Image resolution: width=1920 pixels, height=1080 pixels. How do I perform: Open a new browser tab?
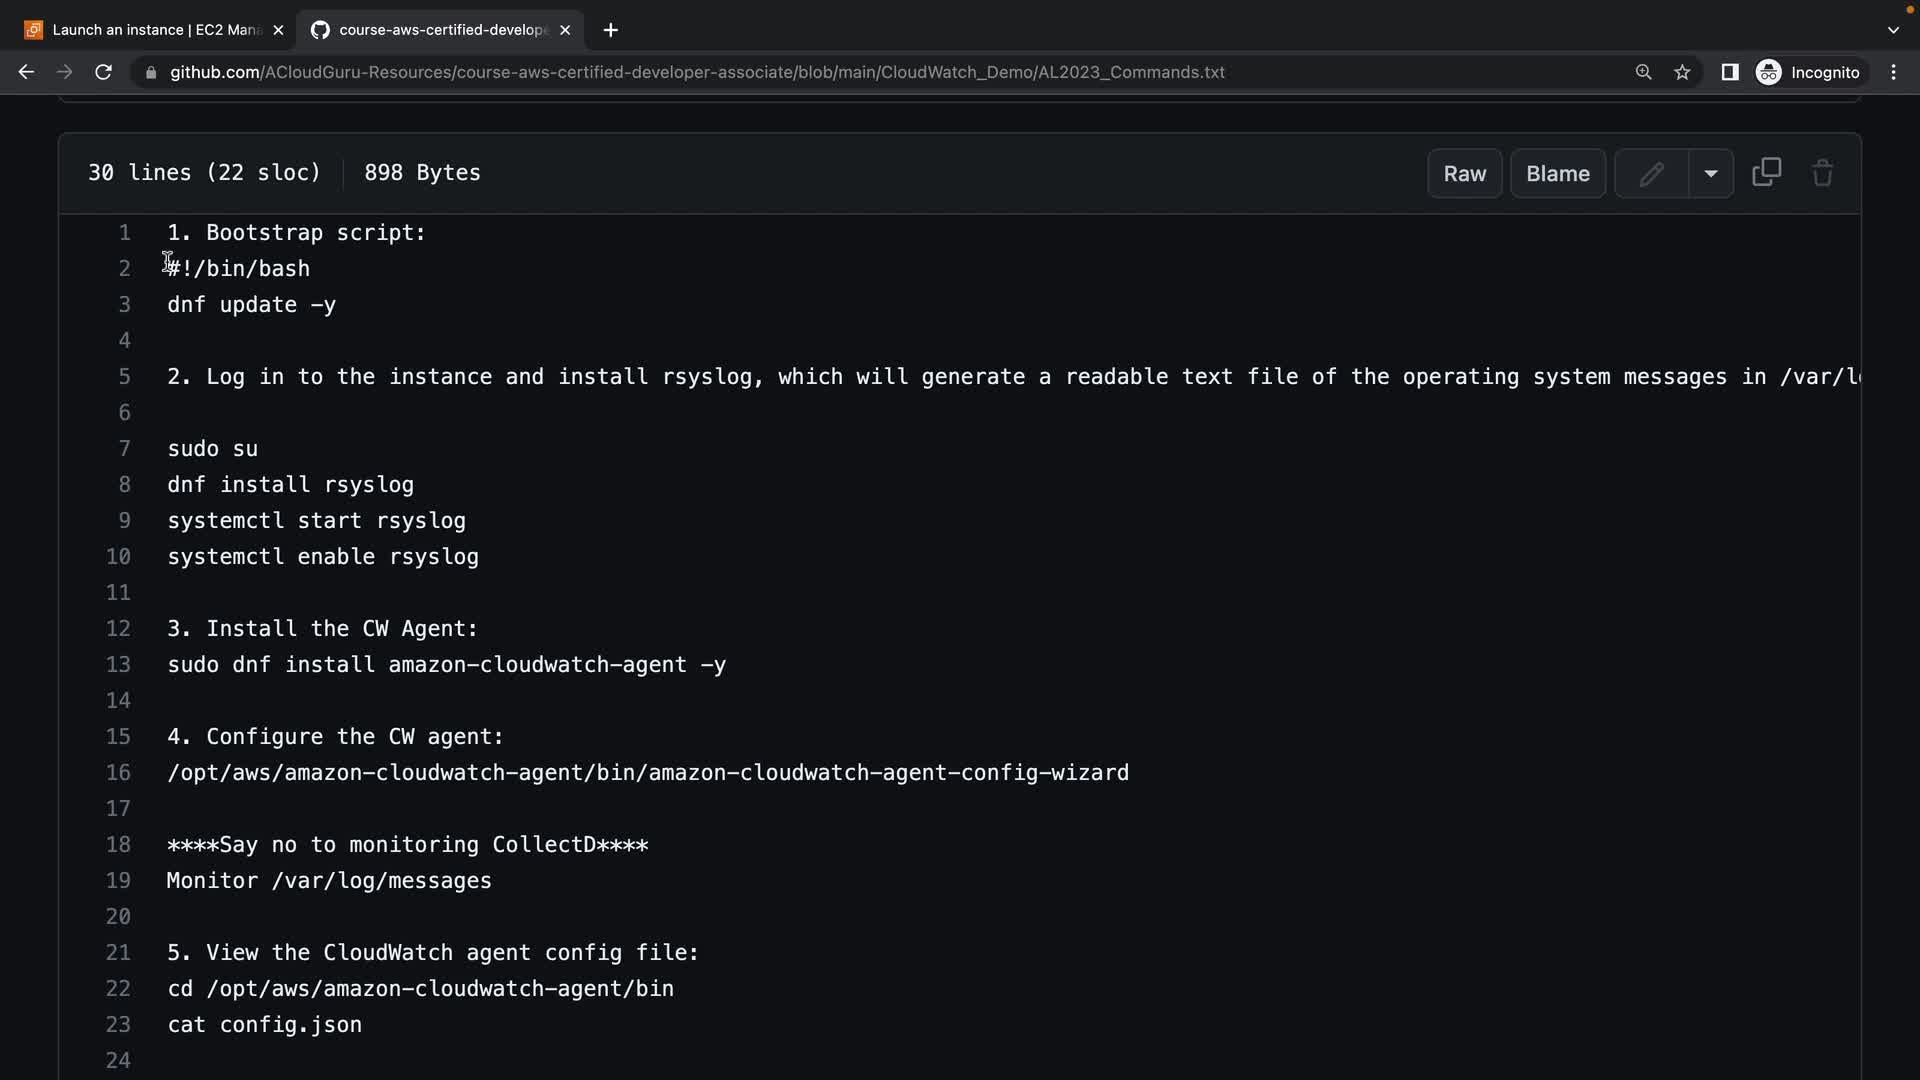click(x=610, y=30)
